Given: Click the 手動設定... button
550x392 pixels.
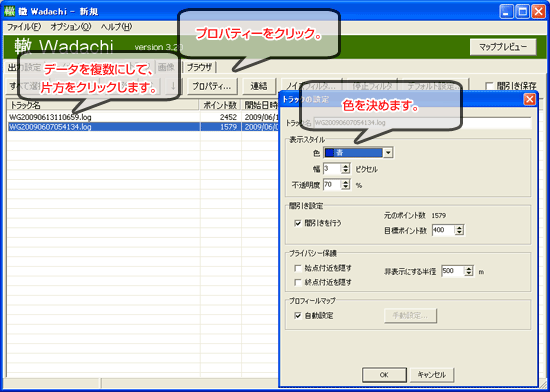Looking at the screenshot, I should (x=410, y=316).
